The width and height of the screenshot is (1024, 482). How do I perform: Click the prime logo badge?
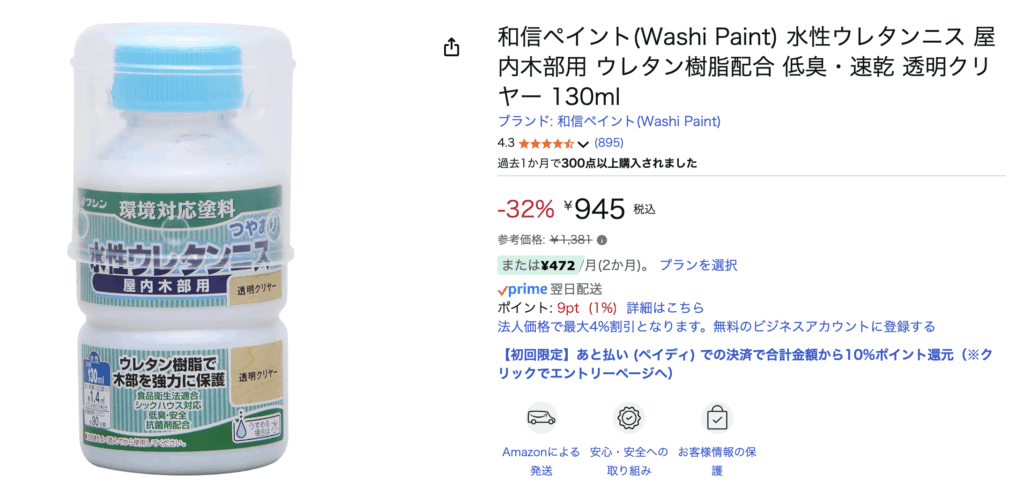(522, 289)
